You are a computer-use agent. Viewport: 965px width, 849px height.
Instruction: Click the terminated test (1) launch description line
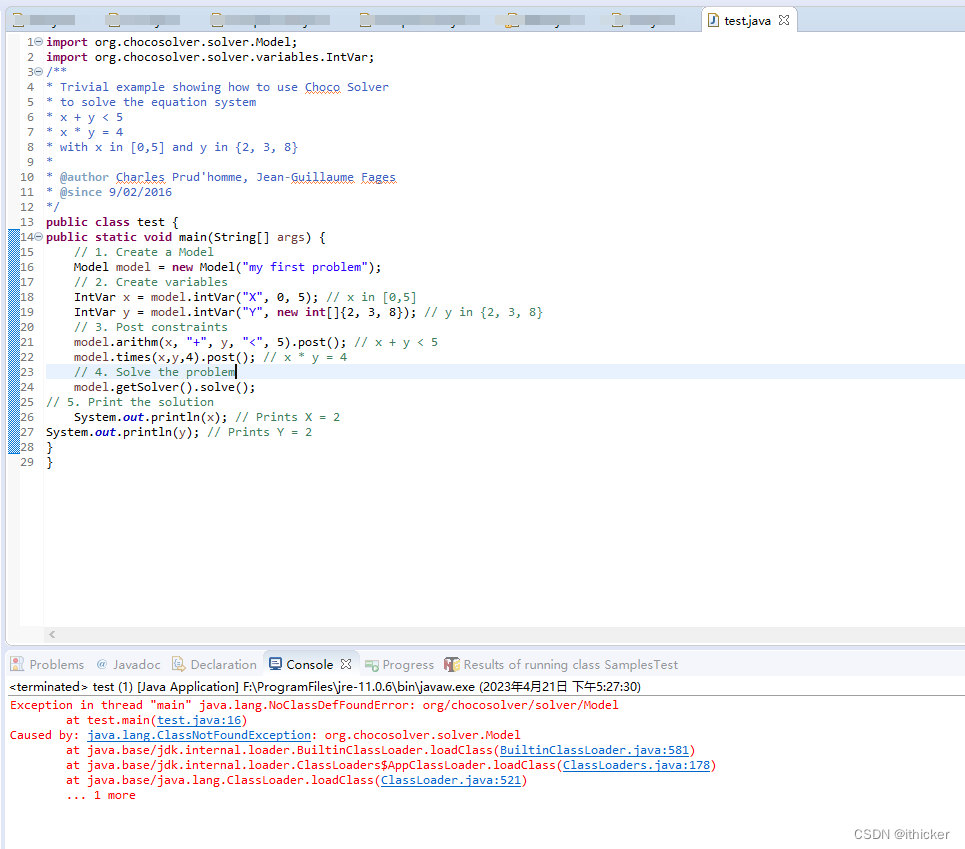325,687
